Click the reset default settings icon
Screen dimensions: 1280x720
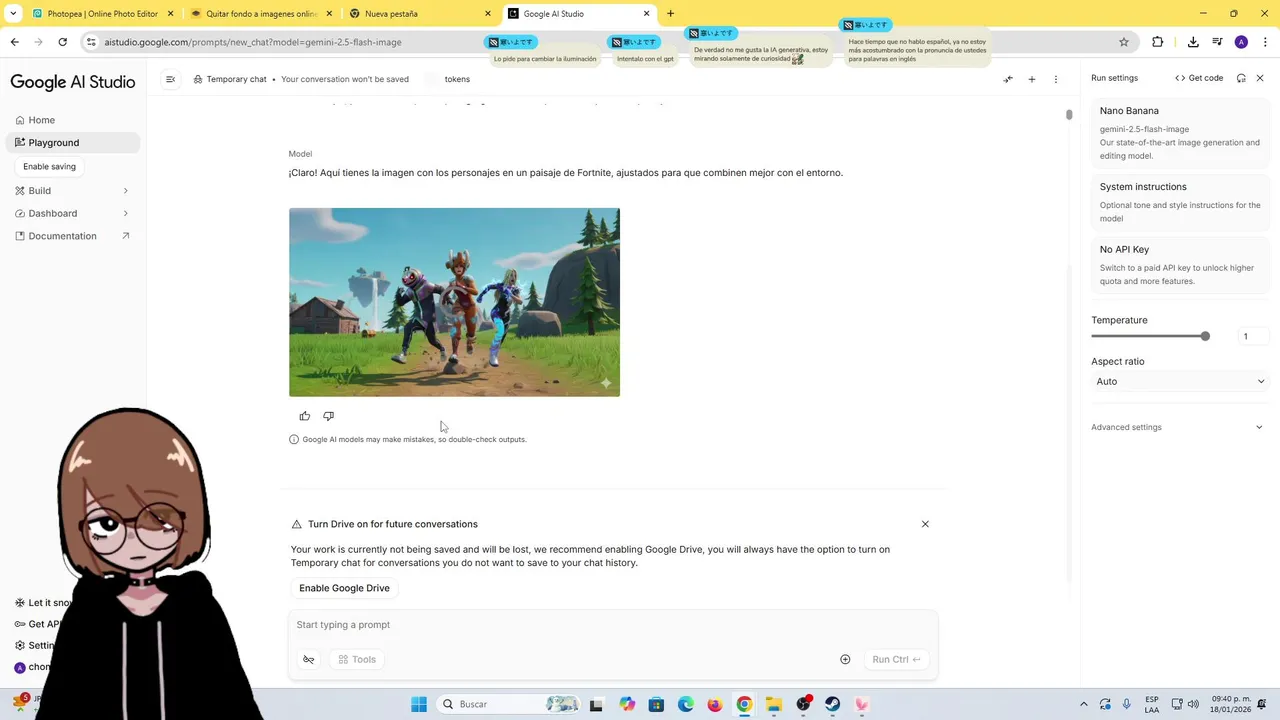(1241, 78)
